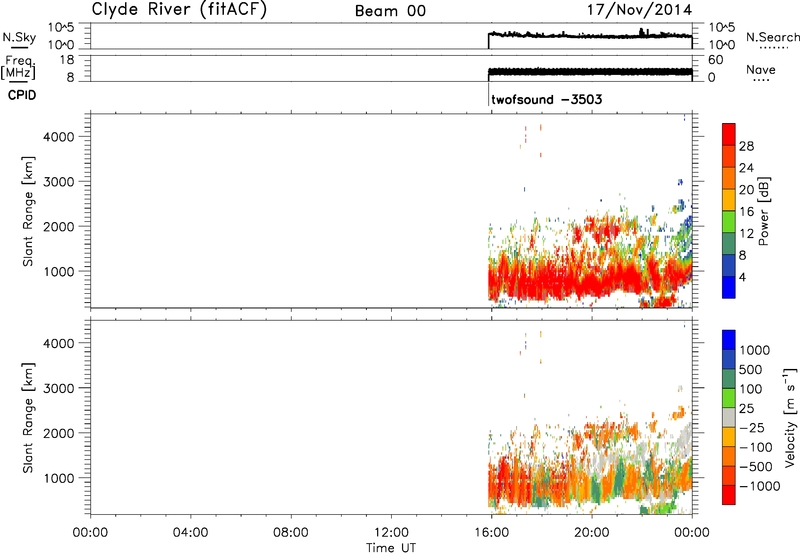Screen dimensions: 800x554
Task: Click the 'Nave' legend label
Action: [761, 69]
